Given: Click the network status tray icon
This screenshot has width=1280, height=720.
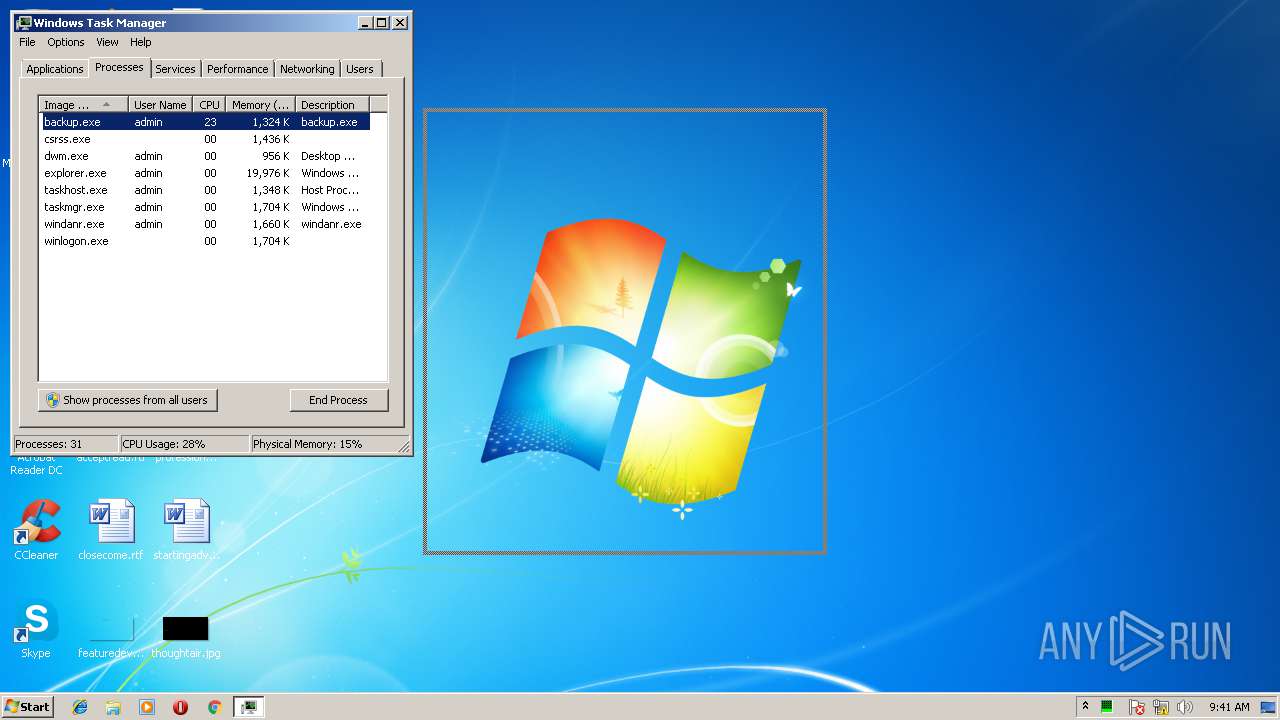Looking at the screenshot, I should (x=1161, y=707).
